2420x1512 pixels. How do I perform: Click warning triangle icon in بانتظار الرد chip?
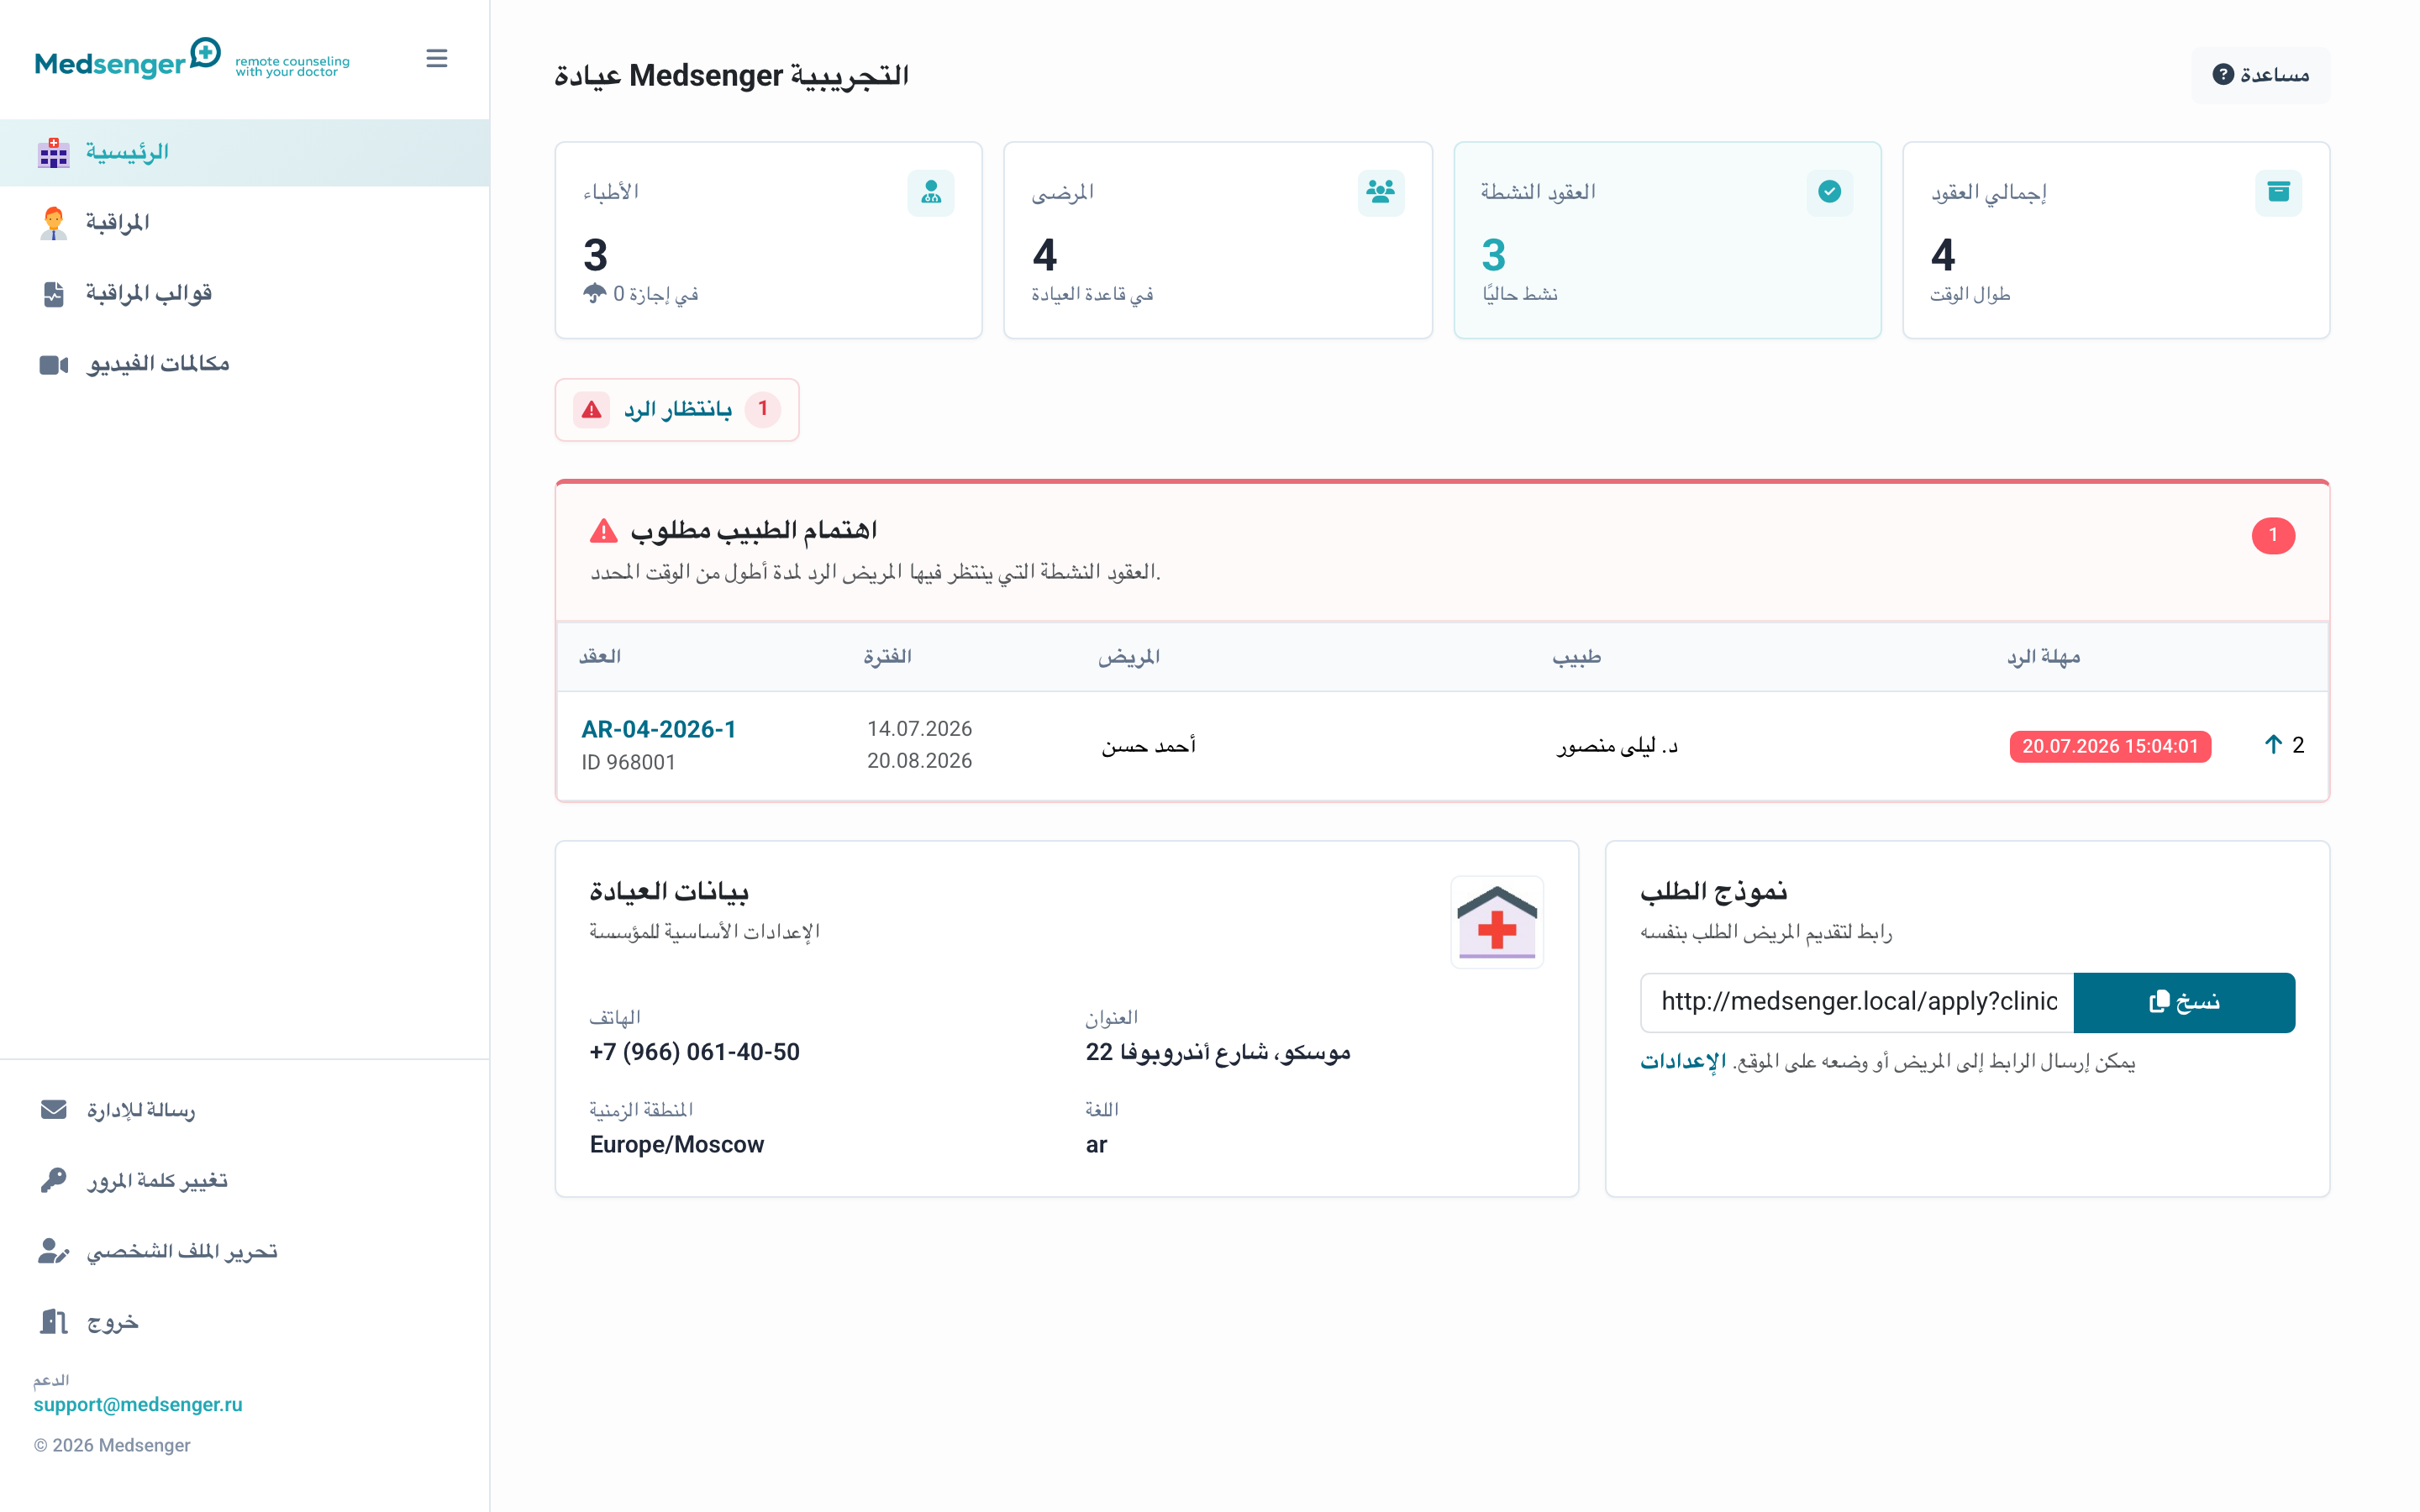tap(592, 409)
